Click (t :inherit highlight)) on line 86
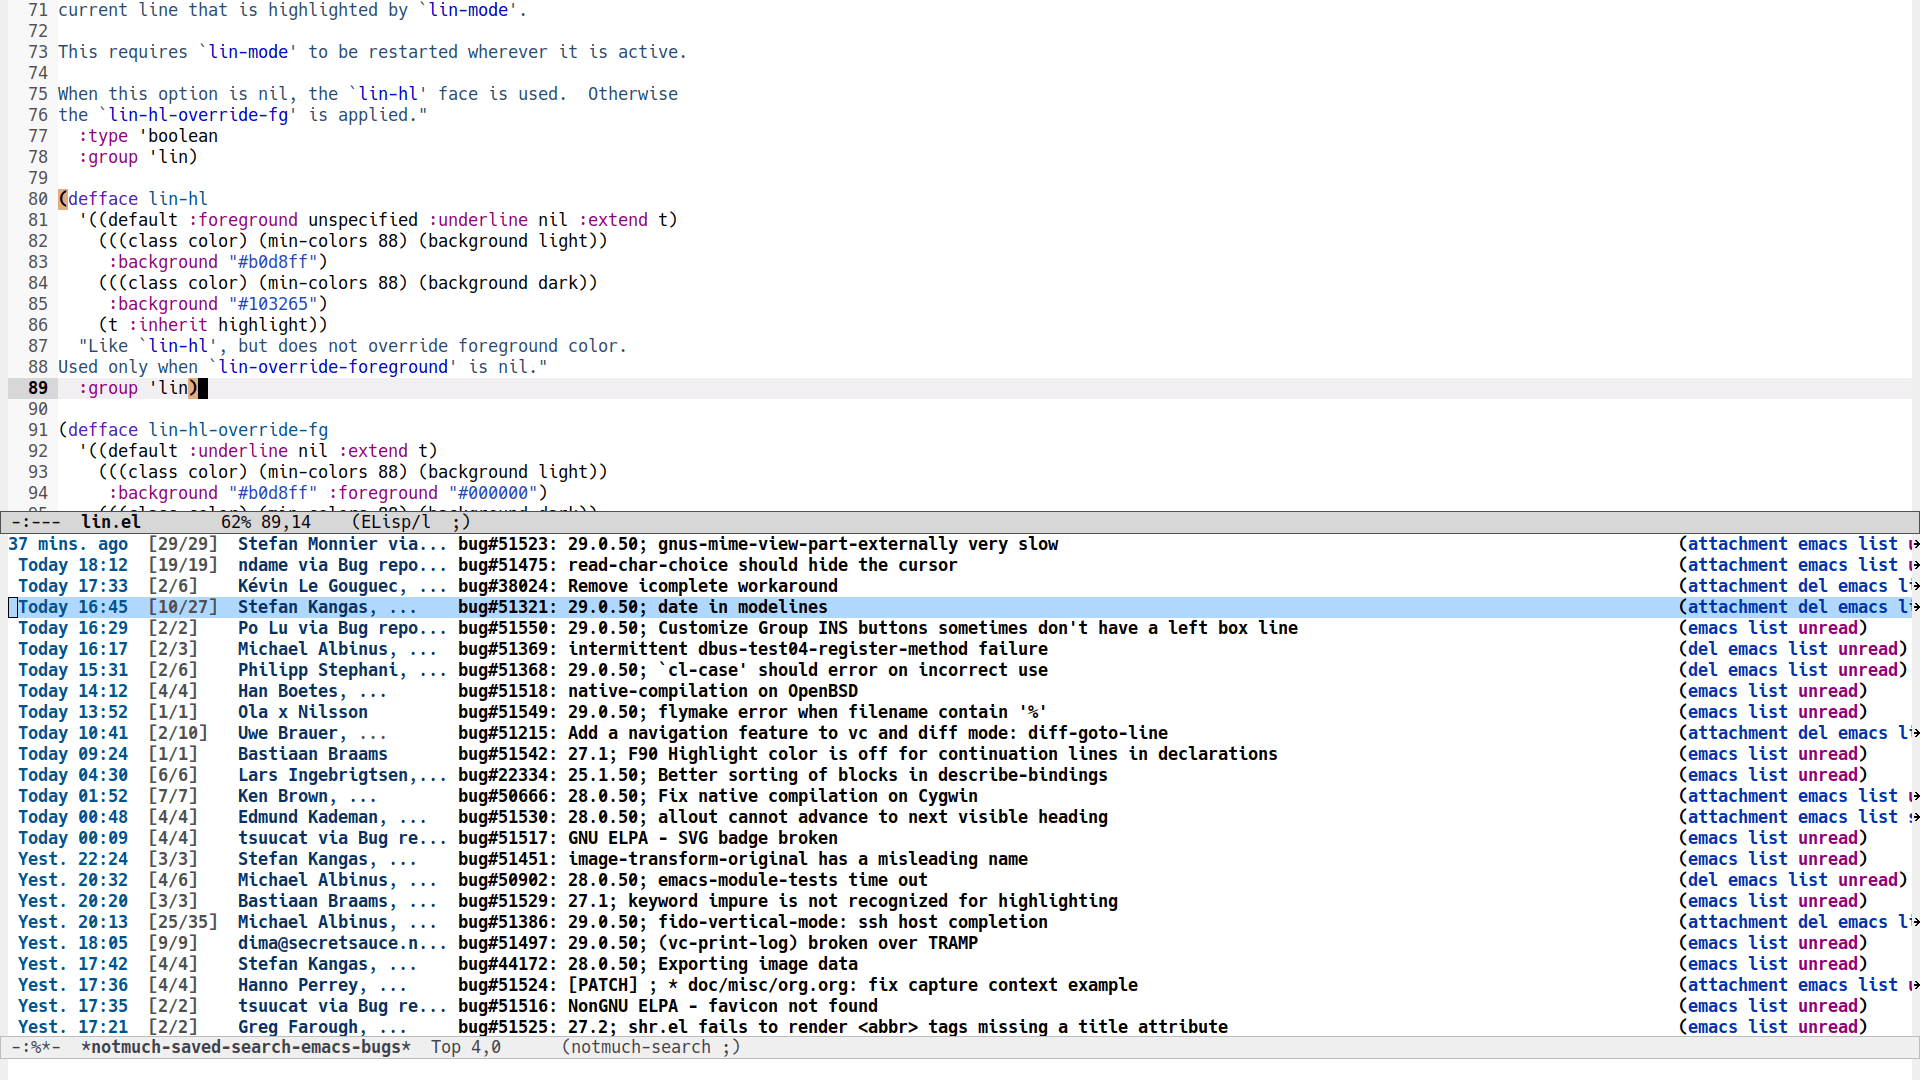 tap(213, 325)
